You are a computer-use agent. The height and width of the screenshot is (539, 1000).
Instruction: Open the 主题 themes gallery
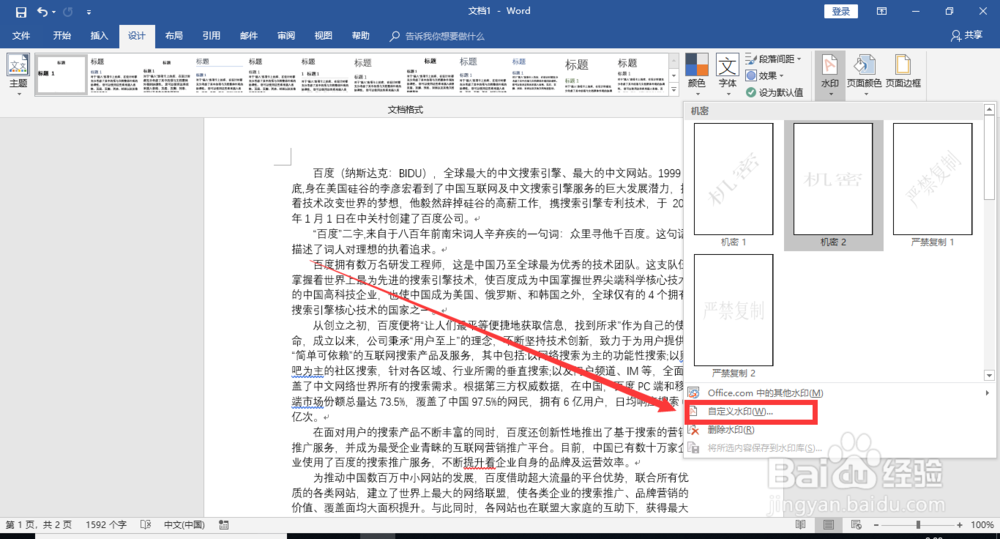pyautogui.click(x=18, y=75)
